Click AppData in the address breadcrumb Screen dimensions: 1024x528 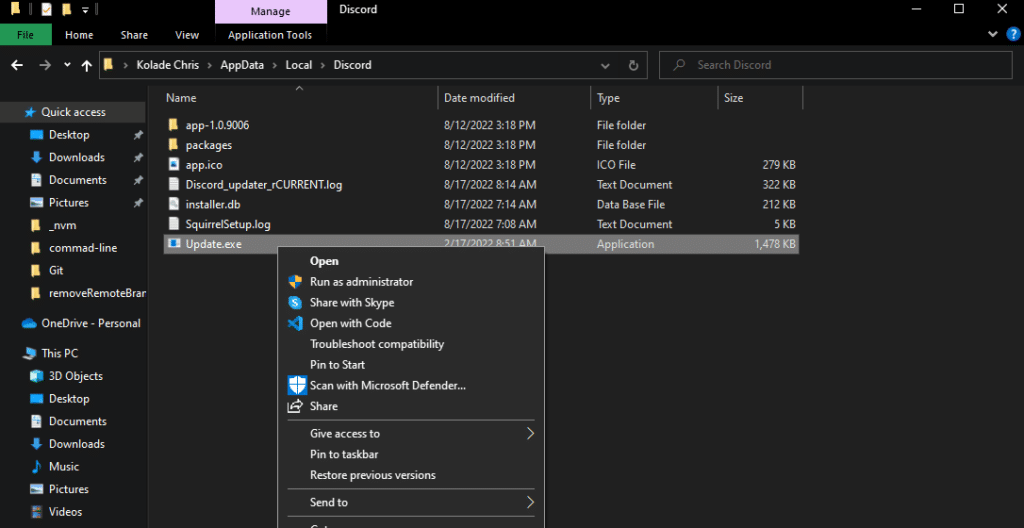pos(242,65)
